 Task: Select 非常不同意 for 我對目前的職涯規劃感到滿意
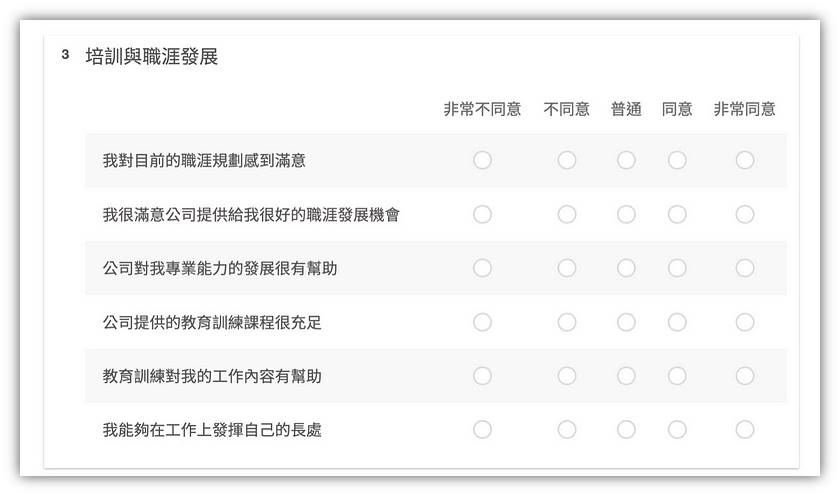click(482, 160)
